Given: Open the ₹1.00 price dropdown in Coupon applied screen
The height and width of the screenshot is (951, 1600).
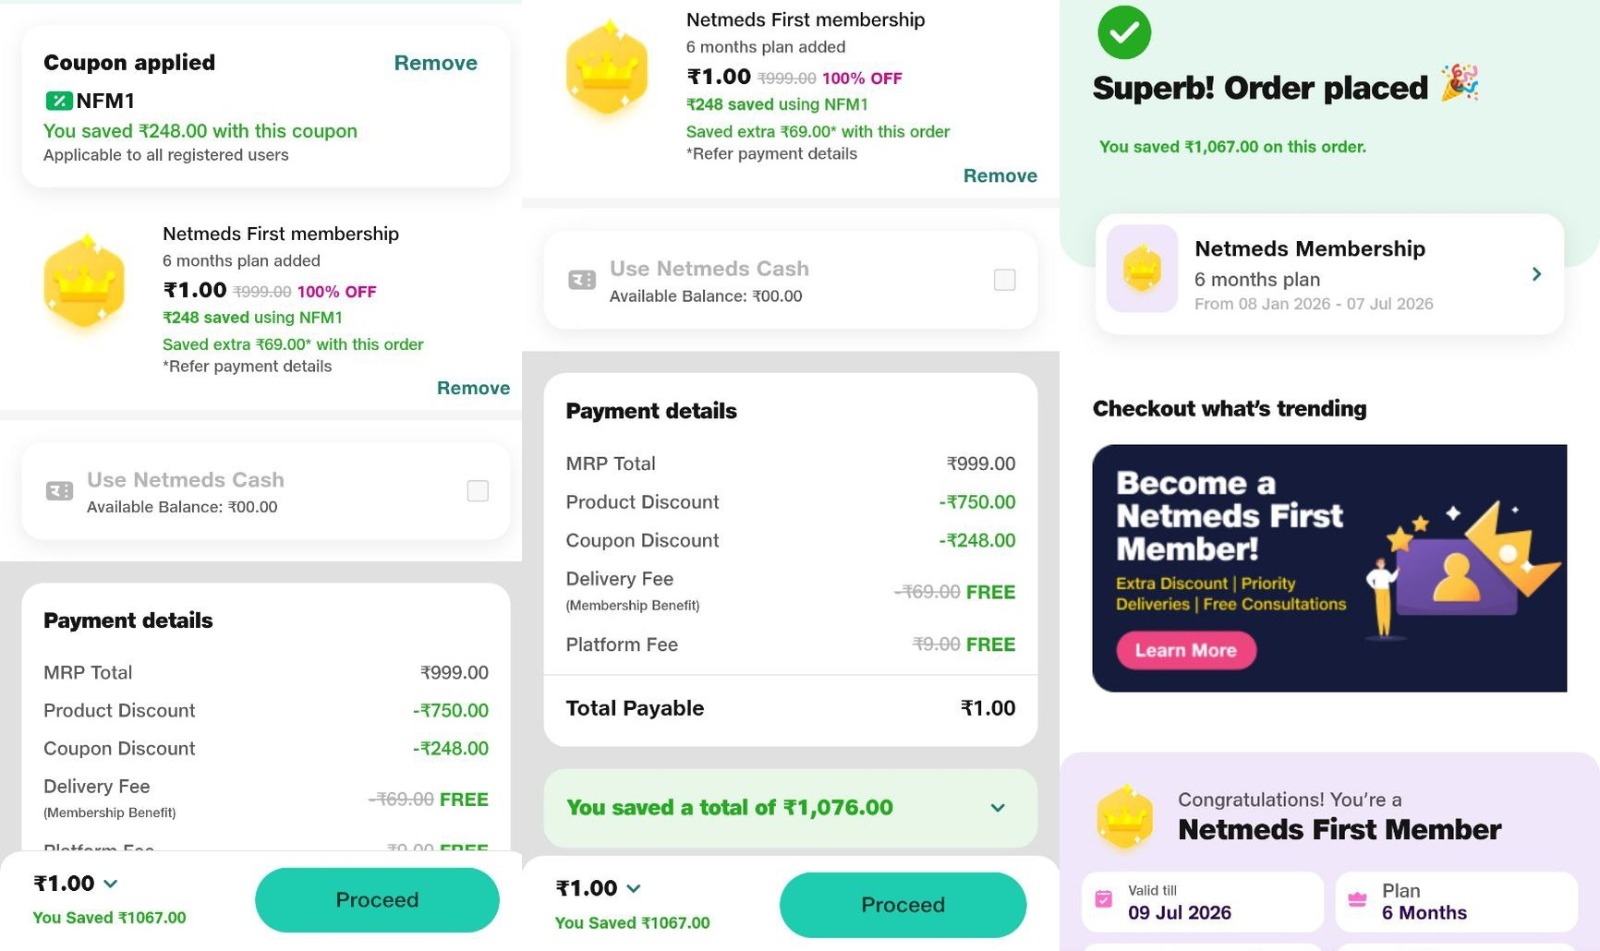Looking at the screenshot, I should [x=110, y=884].
